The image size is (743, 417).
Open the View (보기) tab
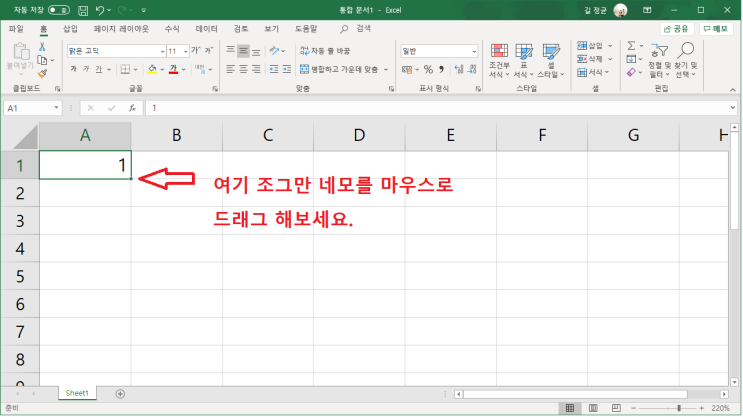pos(272,29)
